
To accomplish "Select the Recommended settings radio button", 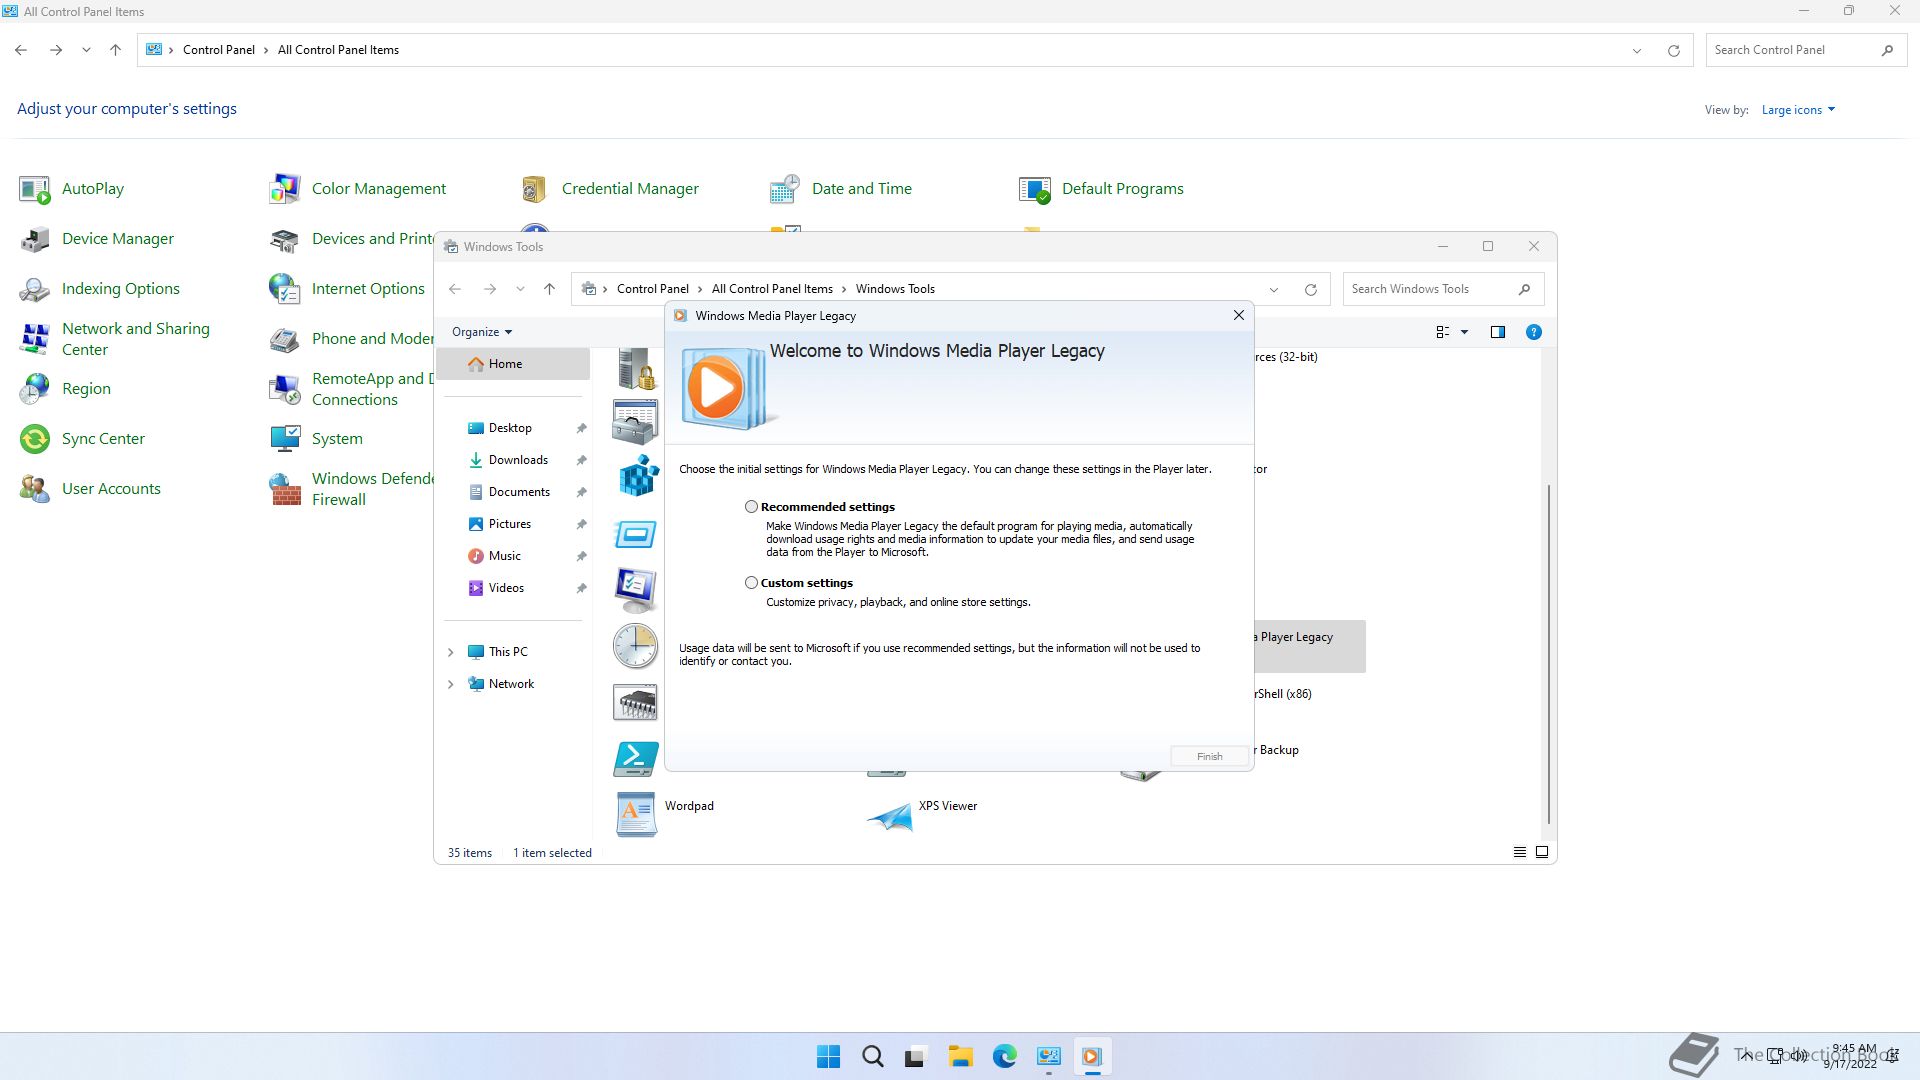I will 751,507.
